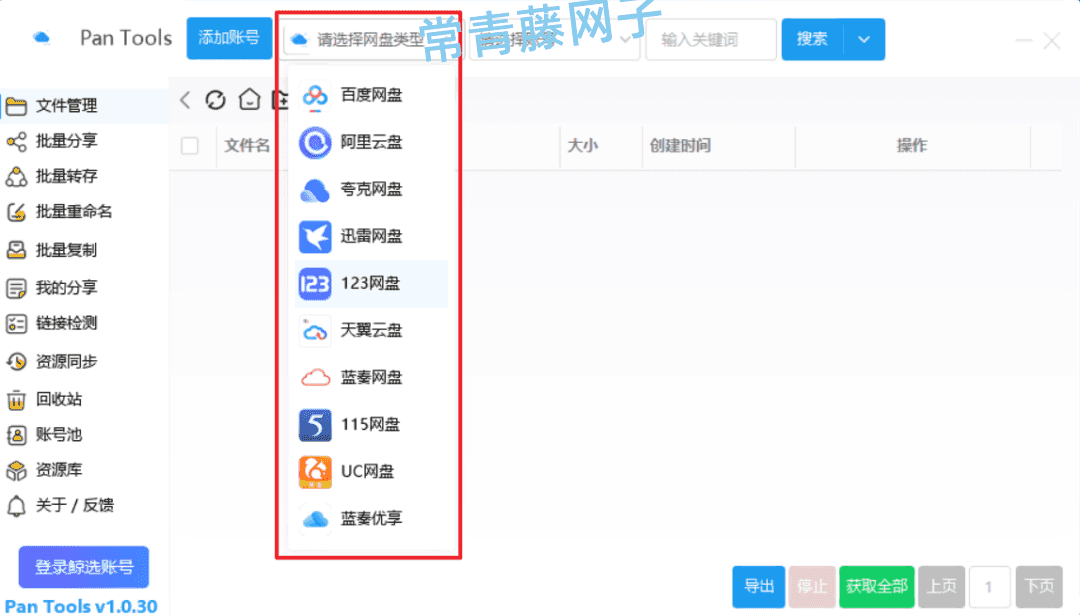Image resolution: width=1080 pixels, height=615 pixels.
Task: Minimize the Pan Tools window
Action: pos(1024,41)
